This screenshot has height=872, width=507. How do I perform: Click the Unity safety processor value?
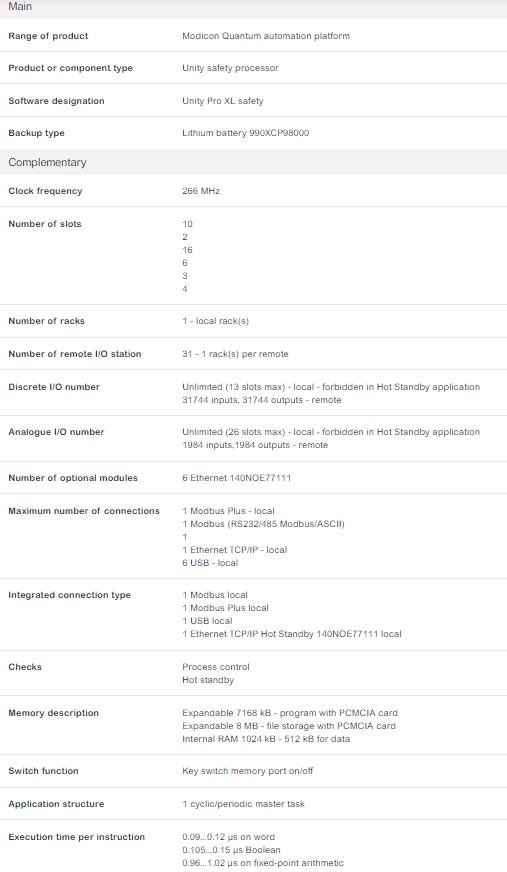coord(230,68)
